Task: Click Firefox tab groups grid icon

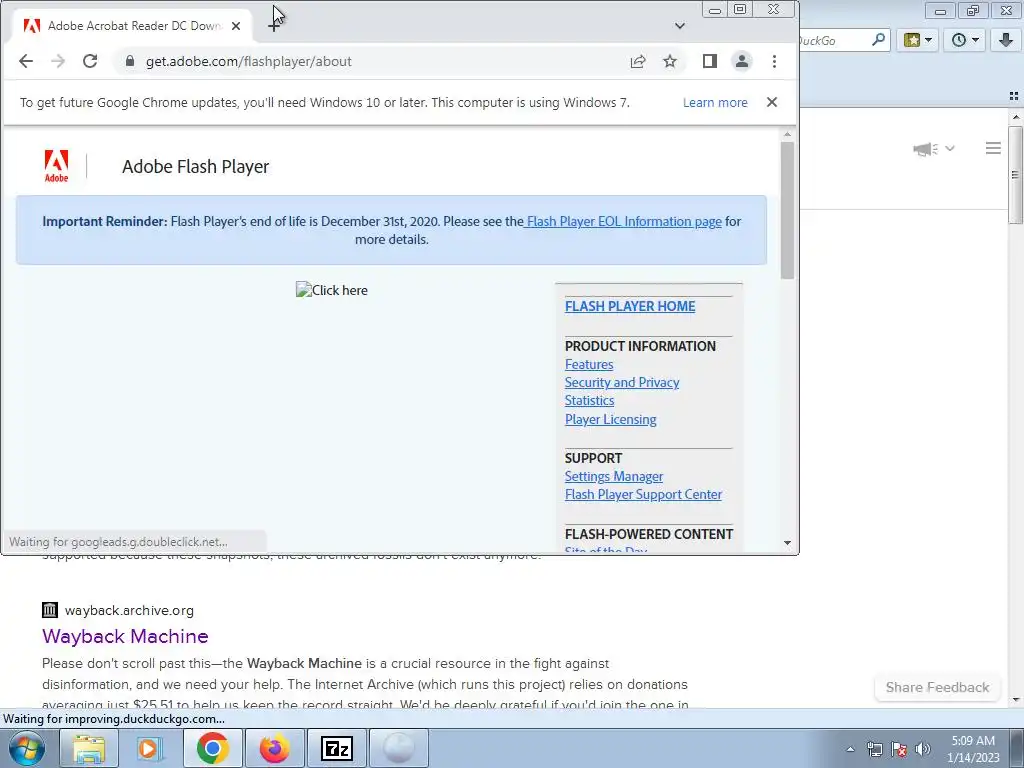Action: (x=1014, y=96)
